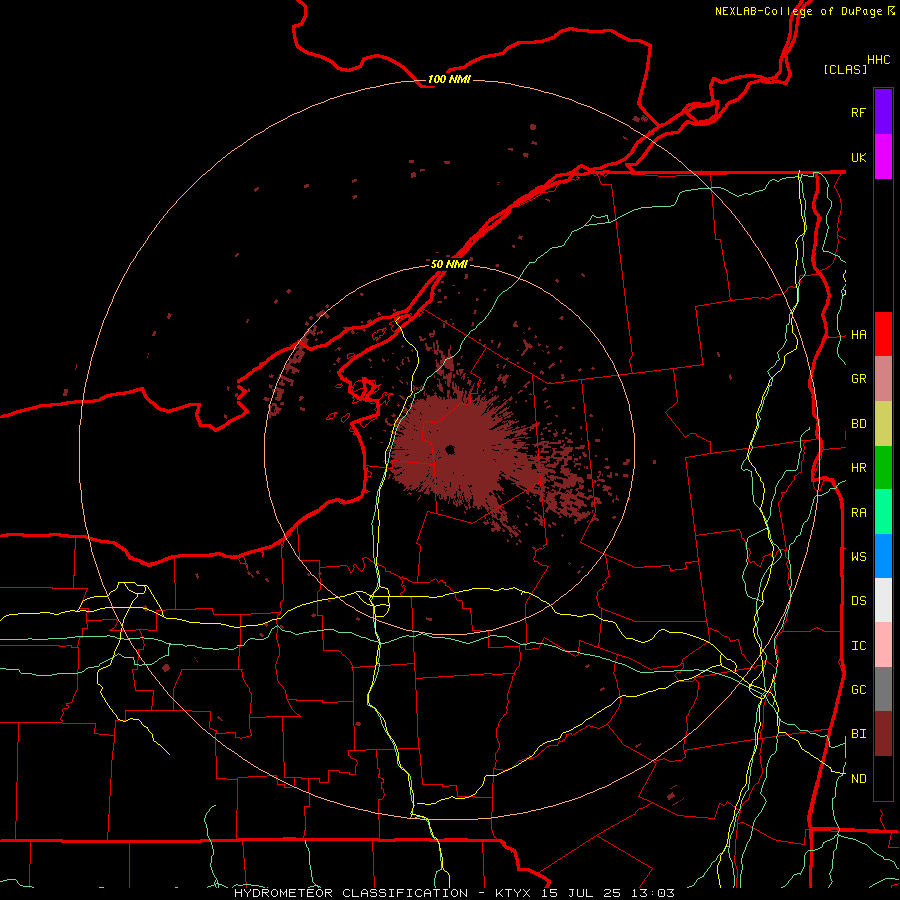This screenshot has height=900, width=900.
Task: Click the 'IC' legend label
Action: (859, 646)
